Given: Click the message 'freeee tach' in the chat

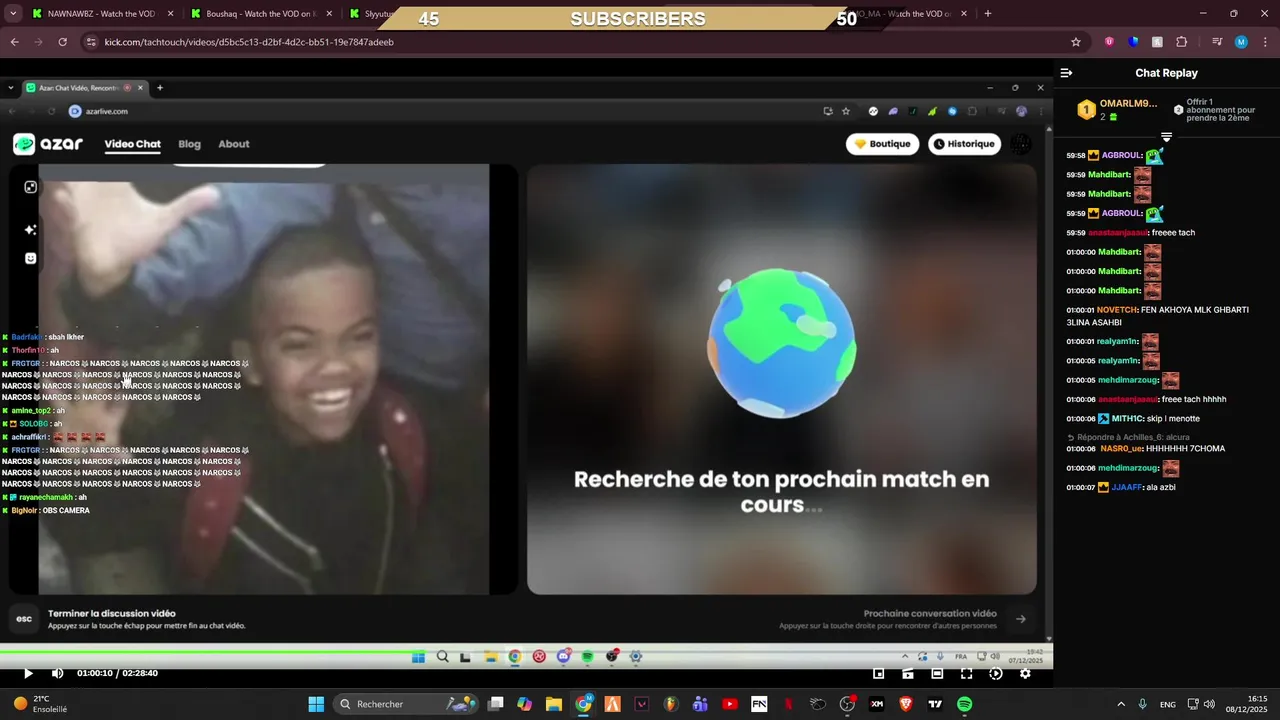Looking at the screenshot, I should point(1173,233).
